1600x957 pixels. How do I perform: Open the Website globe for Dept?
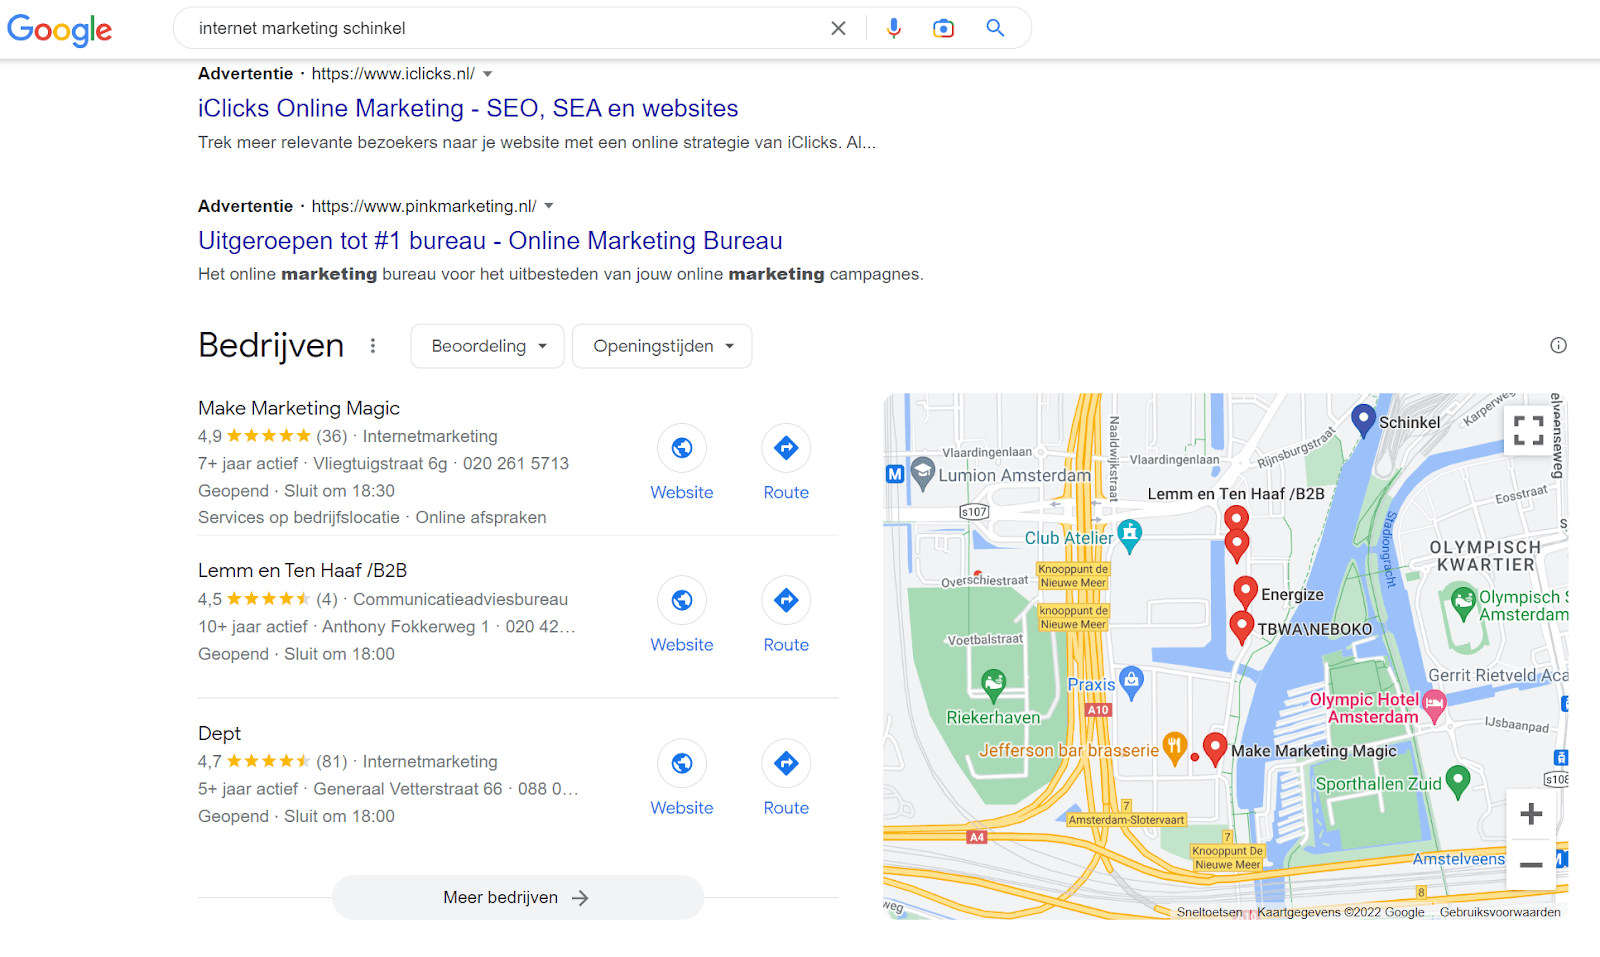pyautogui.click(x=681, y=763)
